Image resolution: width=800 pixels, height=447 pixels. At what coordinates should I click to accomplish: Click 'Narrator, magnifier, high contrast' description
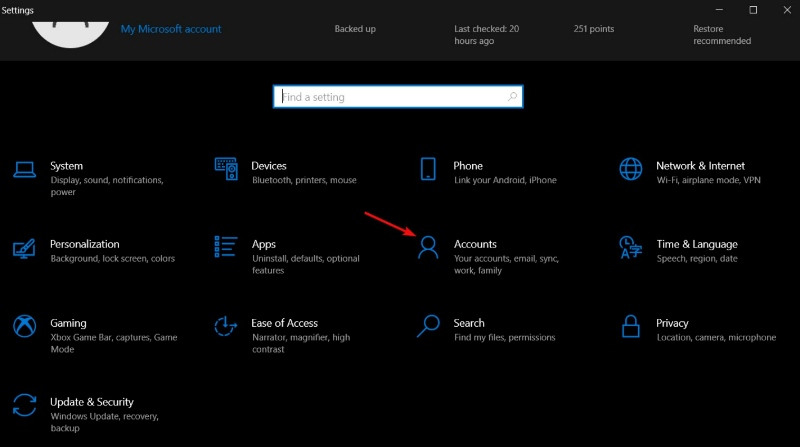301,343
